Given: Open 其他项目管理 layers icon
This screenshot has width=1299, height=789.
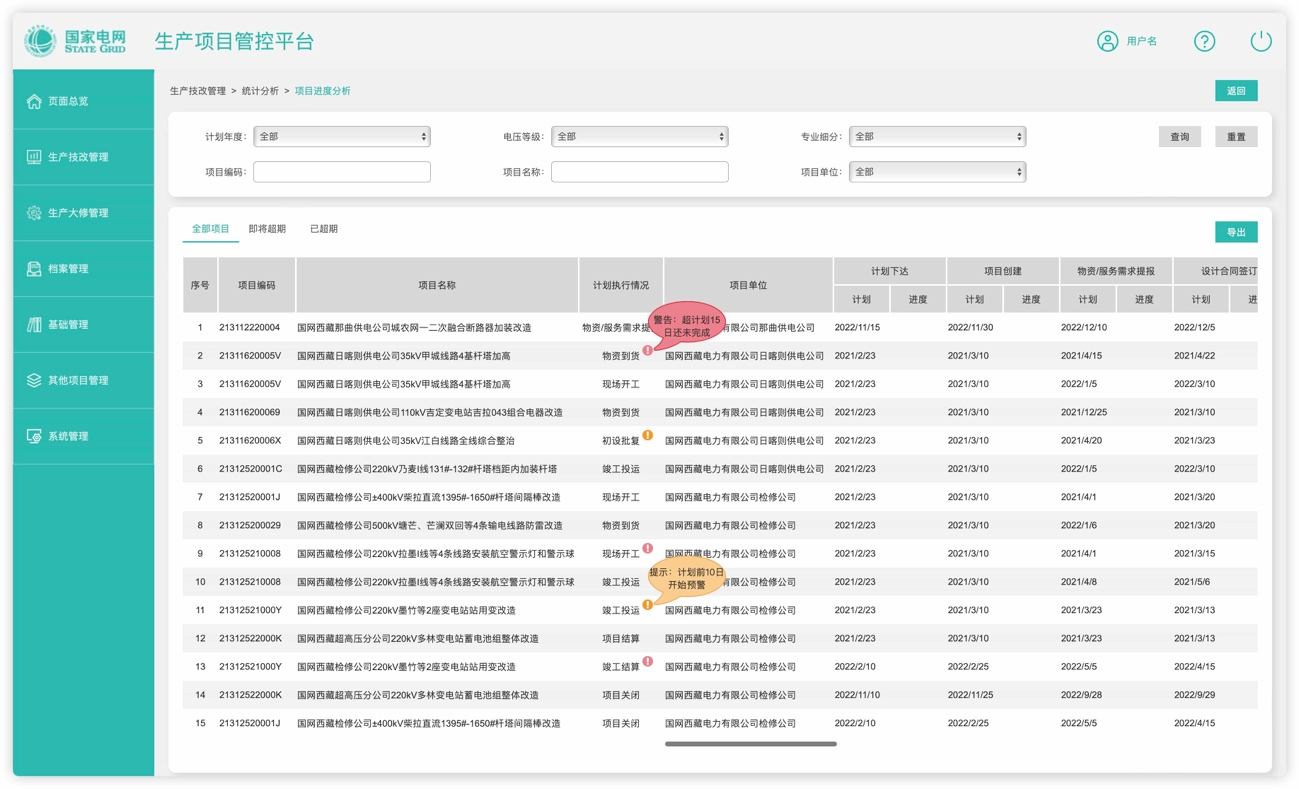Looking at the screenshot, I should tap(34, 381).
